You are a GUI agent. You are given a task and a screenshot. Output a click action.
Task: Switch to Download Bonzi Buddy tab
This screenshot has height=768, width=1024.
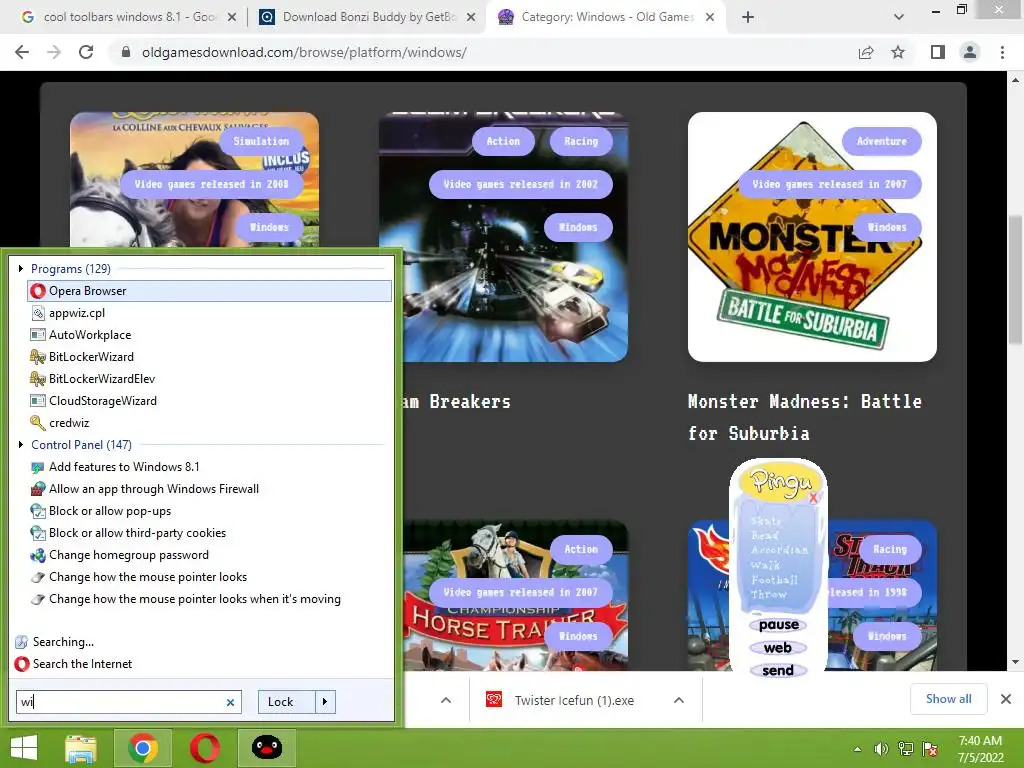click(x=369, y=17)
